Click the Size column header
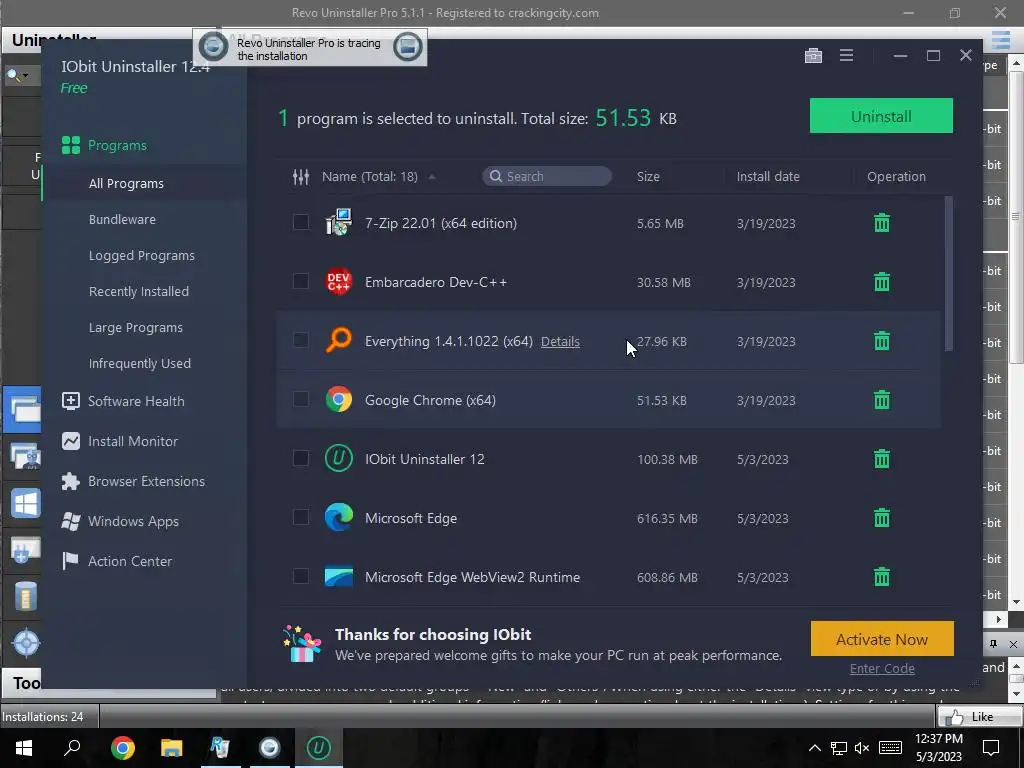The height and width of the screenshot is (768, 1024). pyautogui.click(x=648, y=176)
